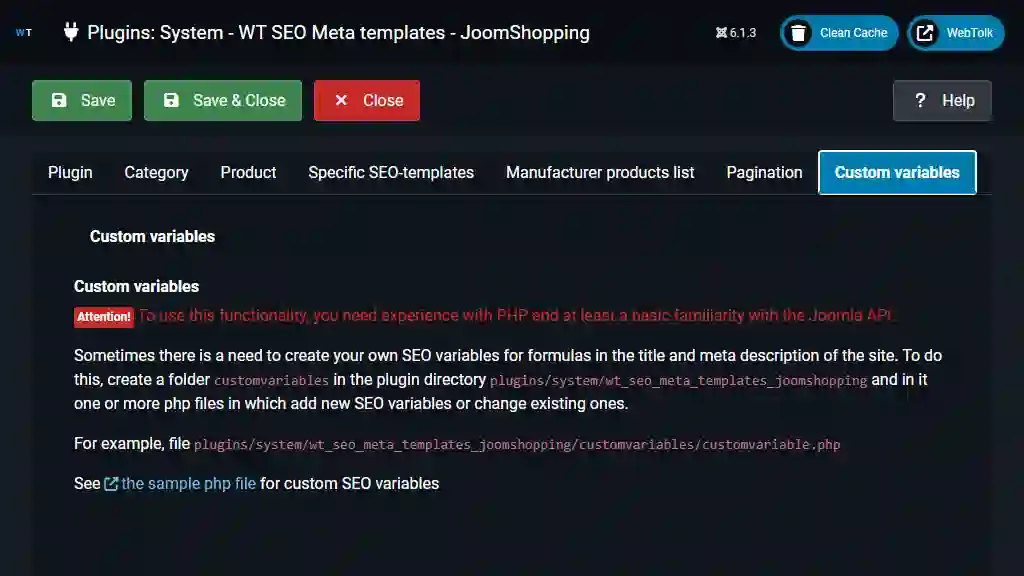Click the external link icon before sample php file
Viewport: 1024px width, 576px height.
pos(111,484)
